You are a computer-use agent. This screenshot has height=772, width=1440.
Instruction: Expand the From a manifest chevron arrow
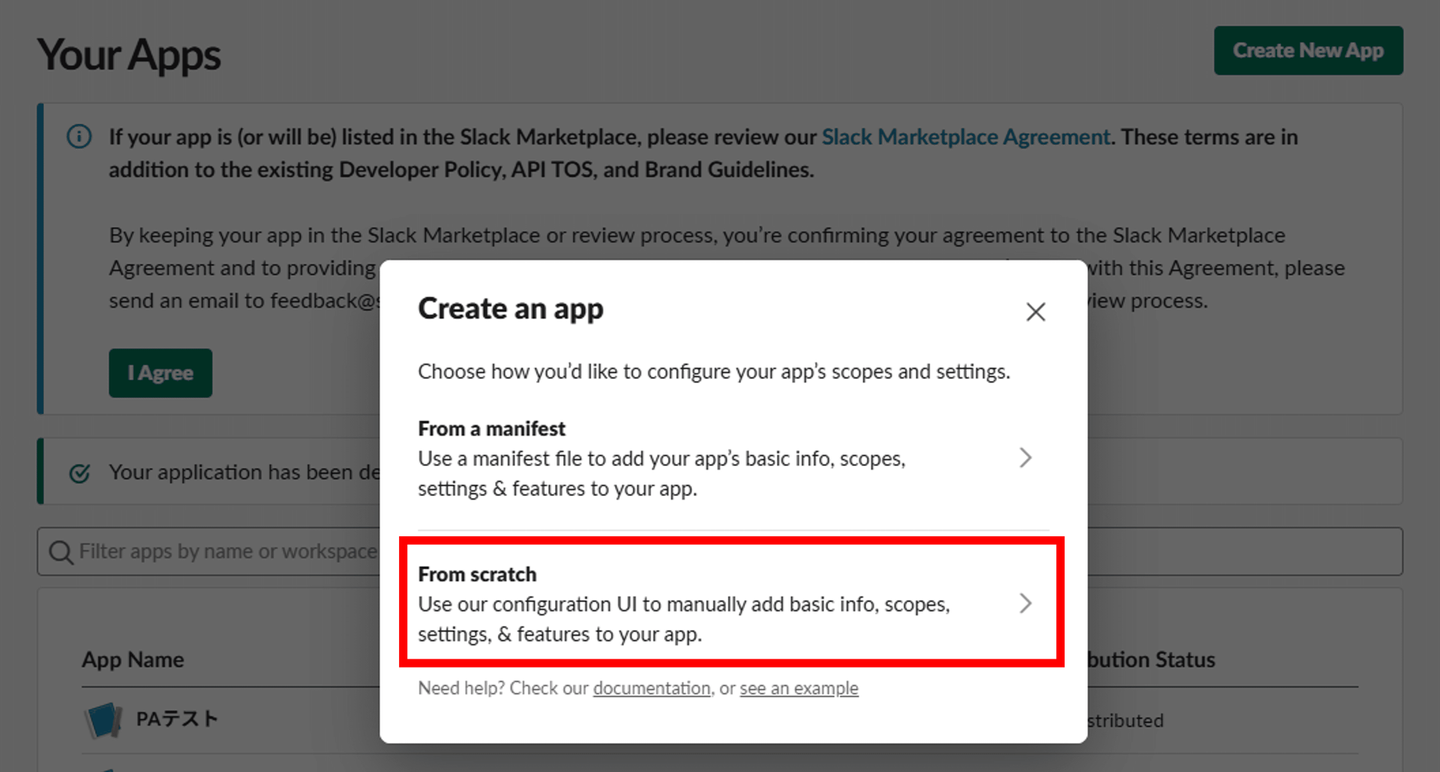point(1025,458)
